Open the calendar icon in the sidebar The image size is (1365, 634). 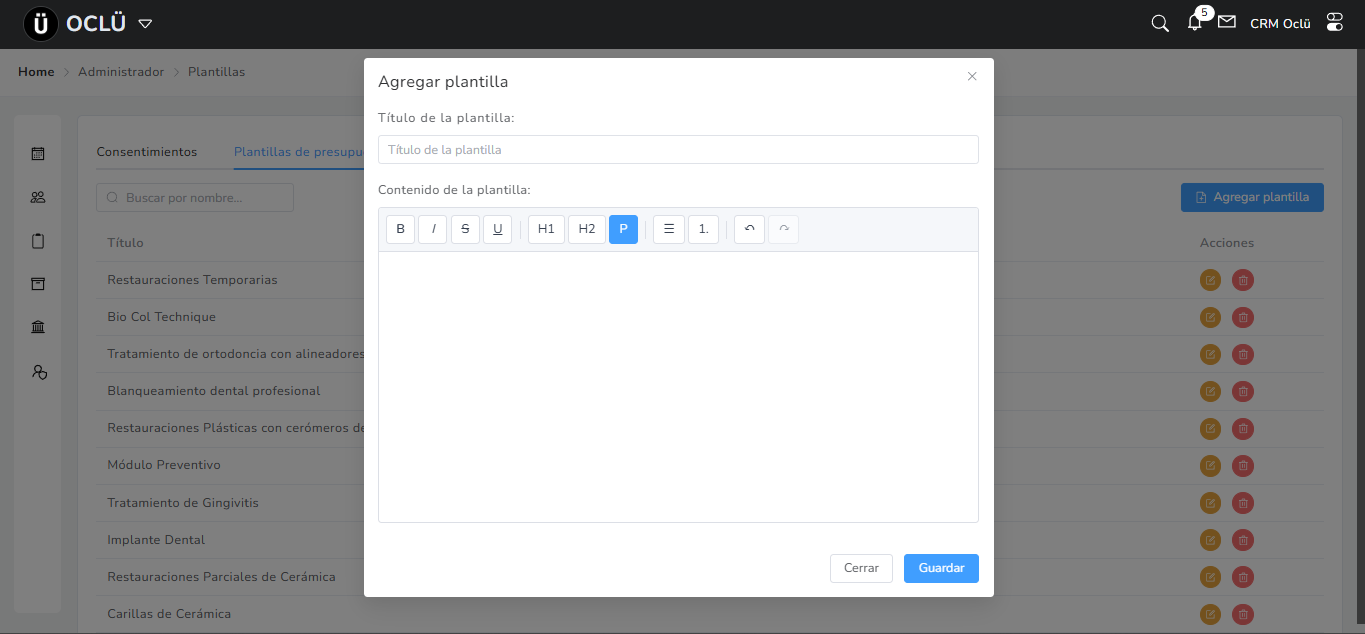coord(38,154)
